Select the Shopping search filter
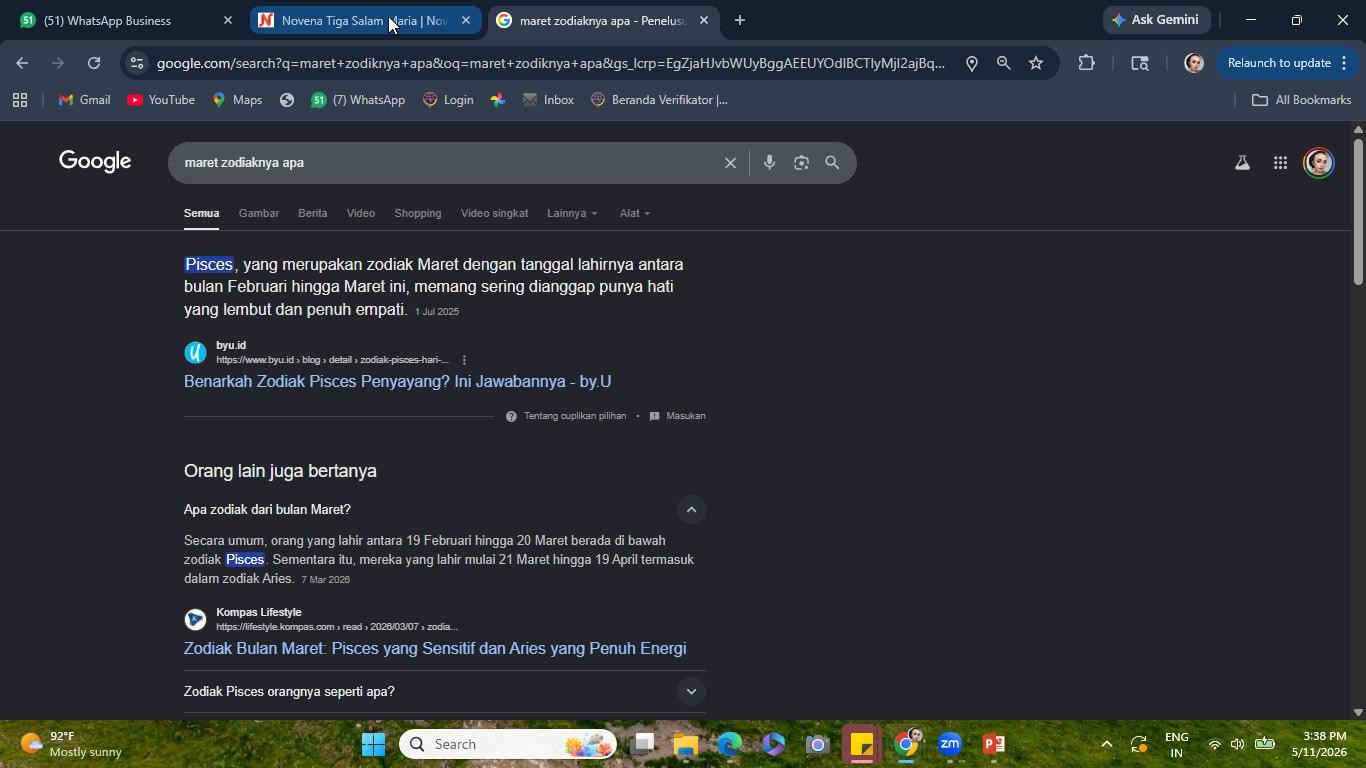This screenshot has width=1366, height=768. (x=418, y=213)
